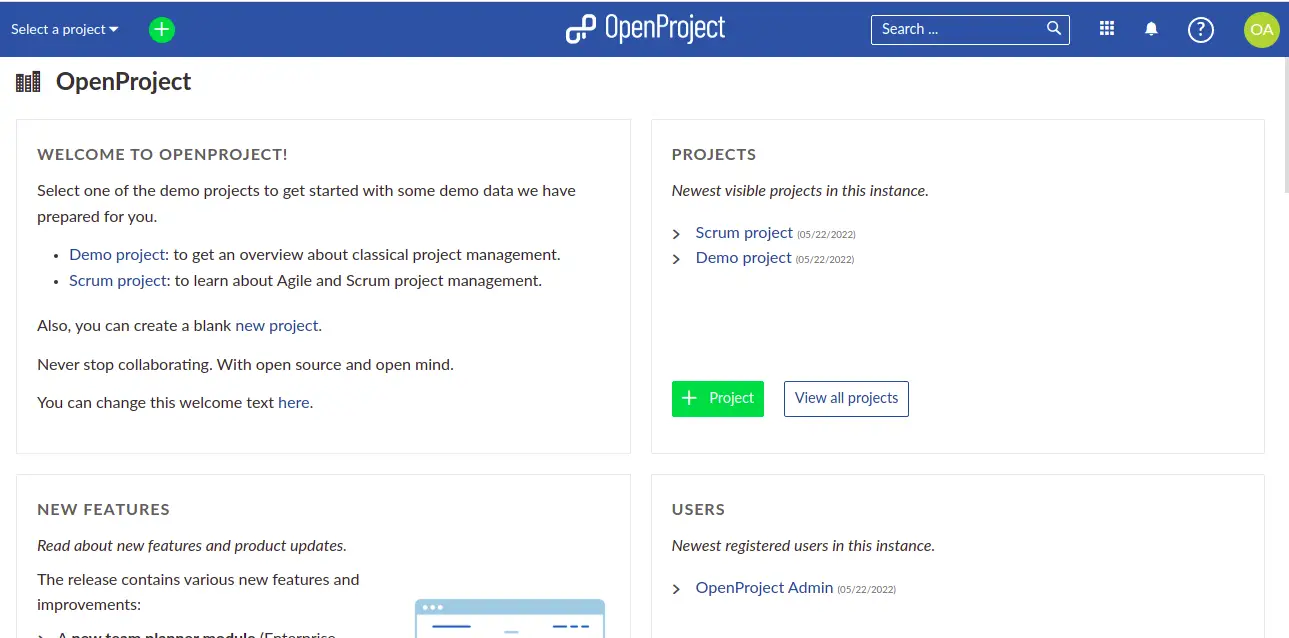
Task: Click the search magnifier icon
Action: click(1054, 29)
